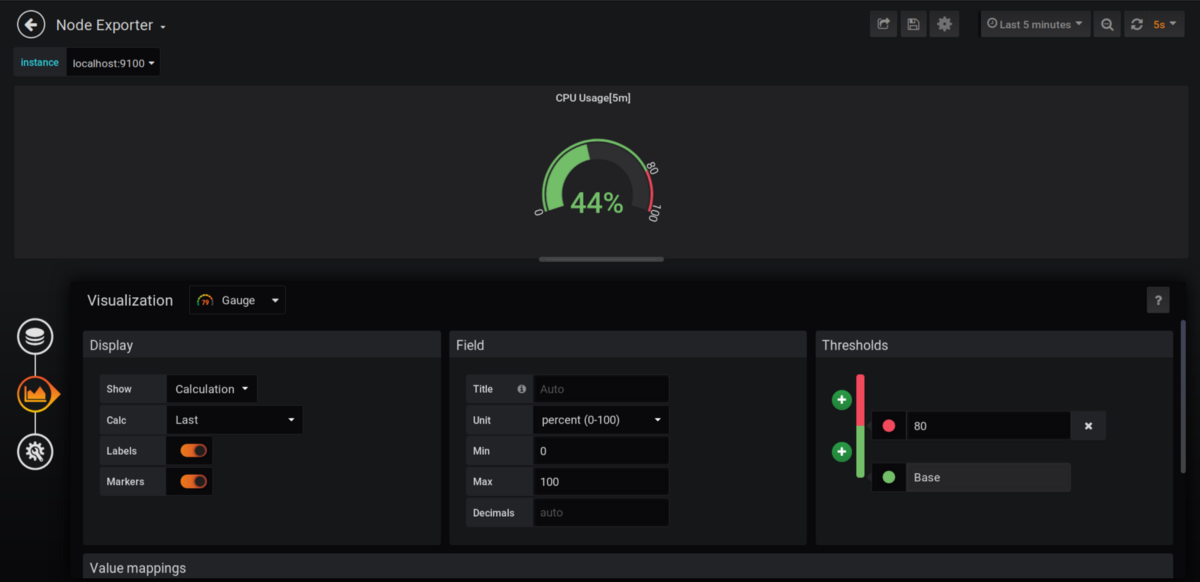Viewport: 1200px width, 582px height.
Task: Open dashboard settings gear icon
Action: pyautogui.click(x=944, y=25)
